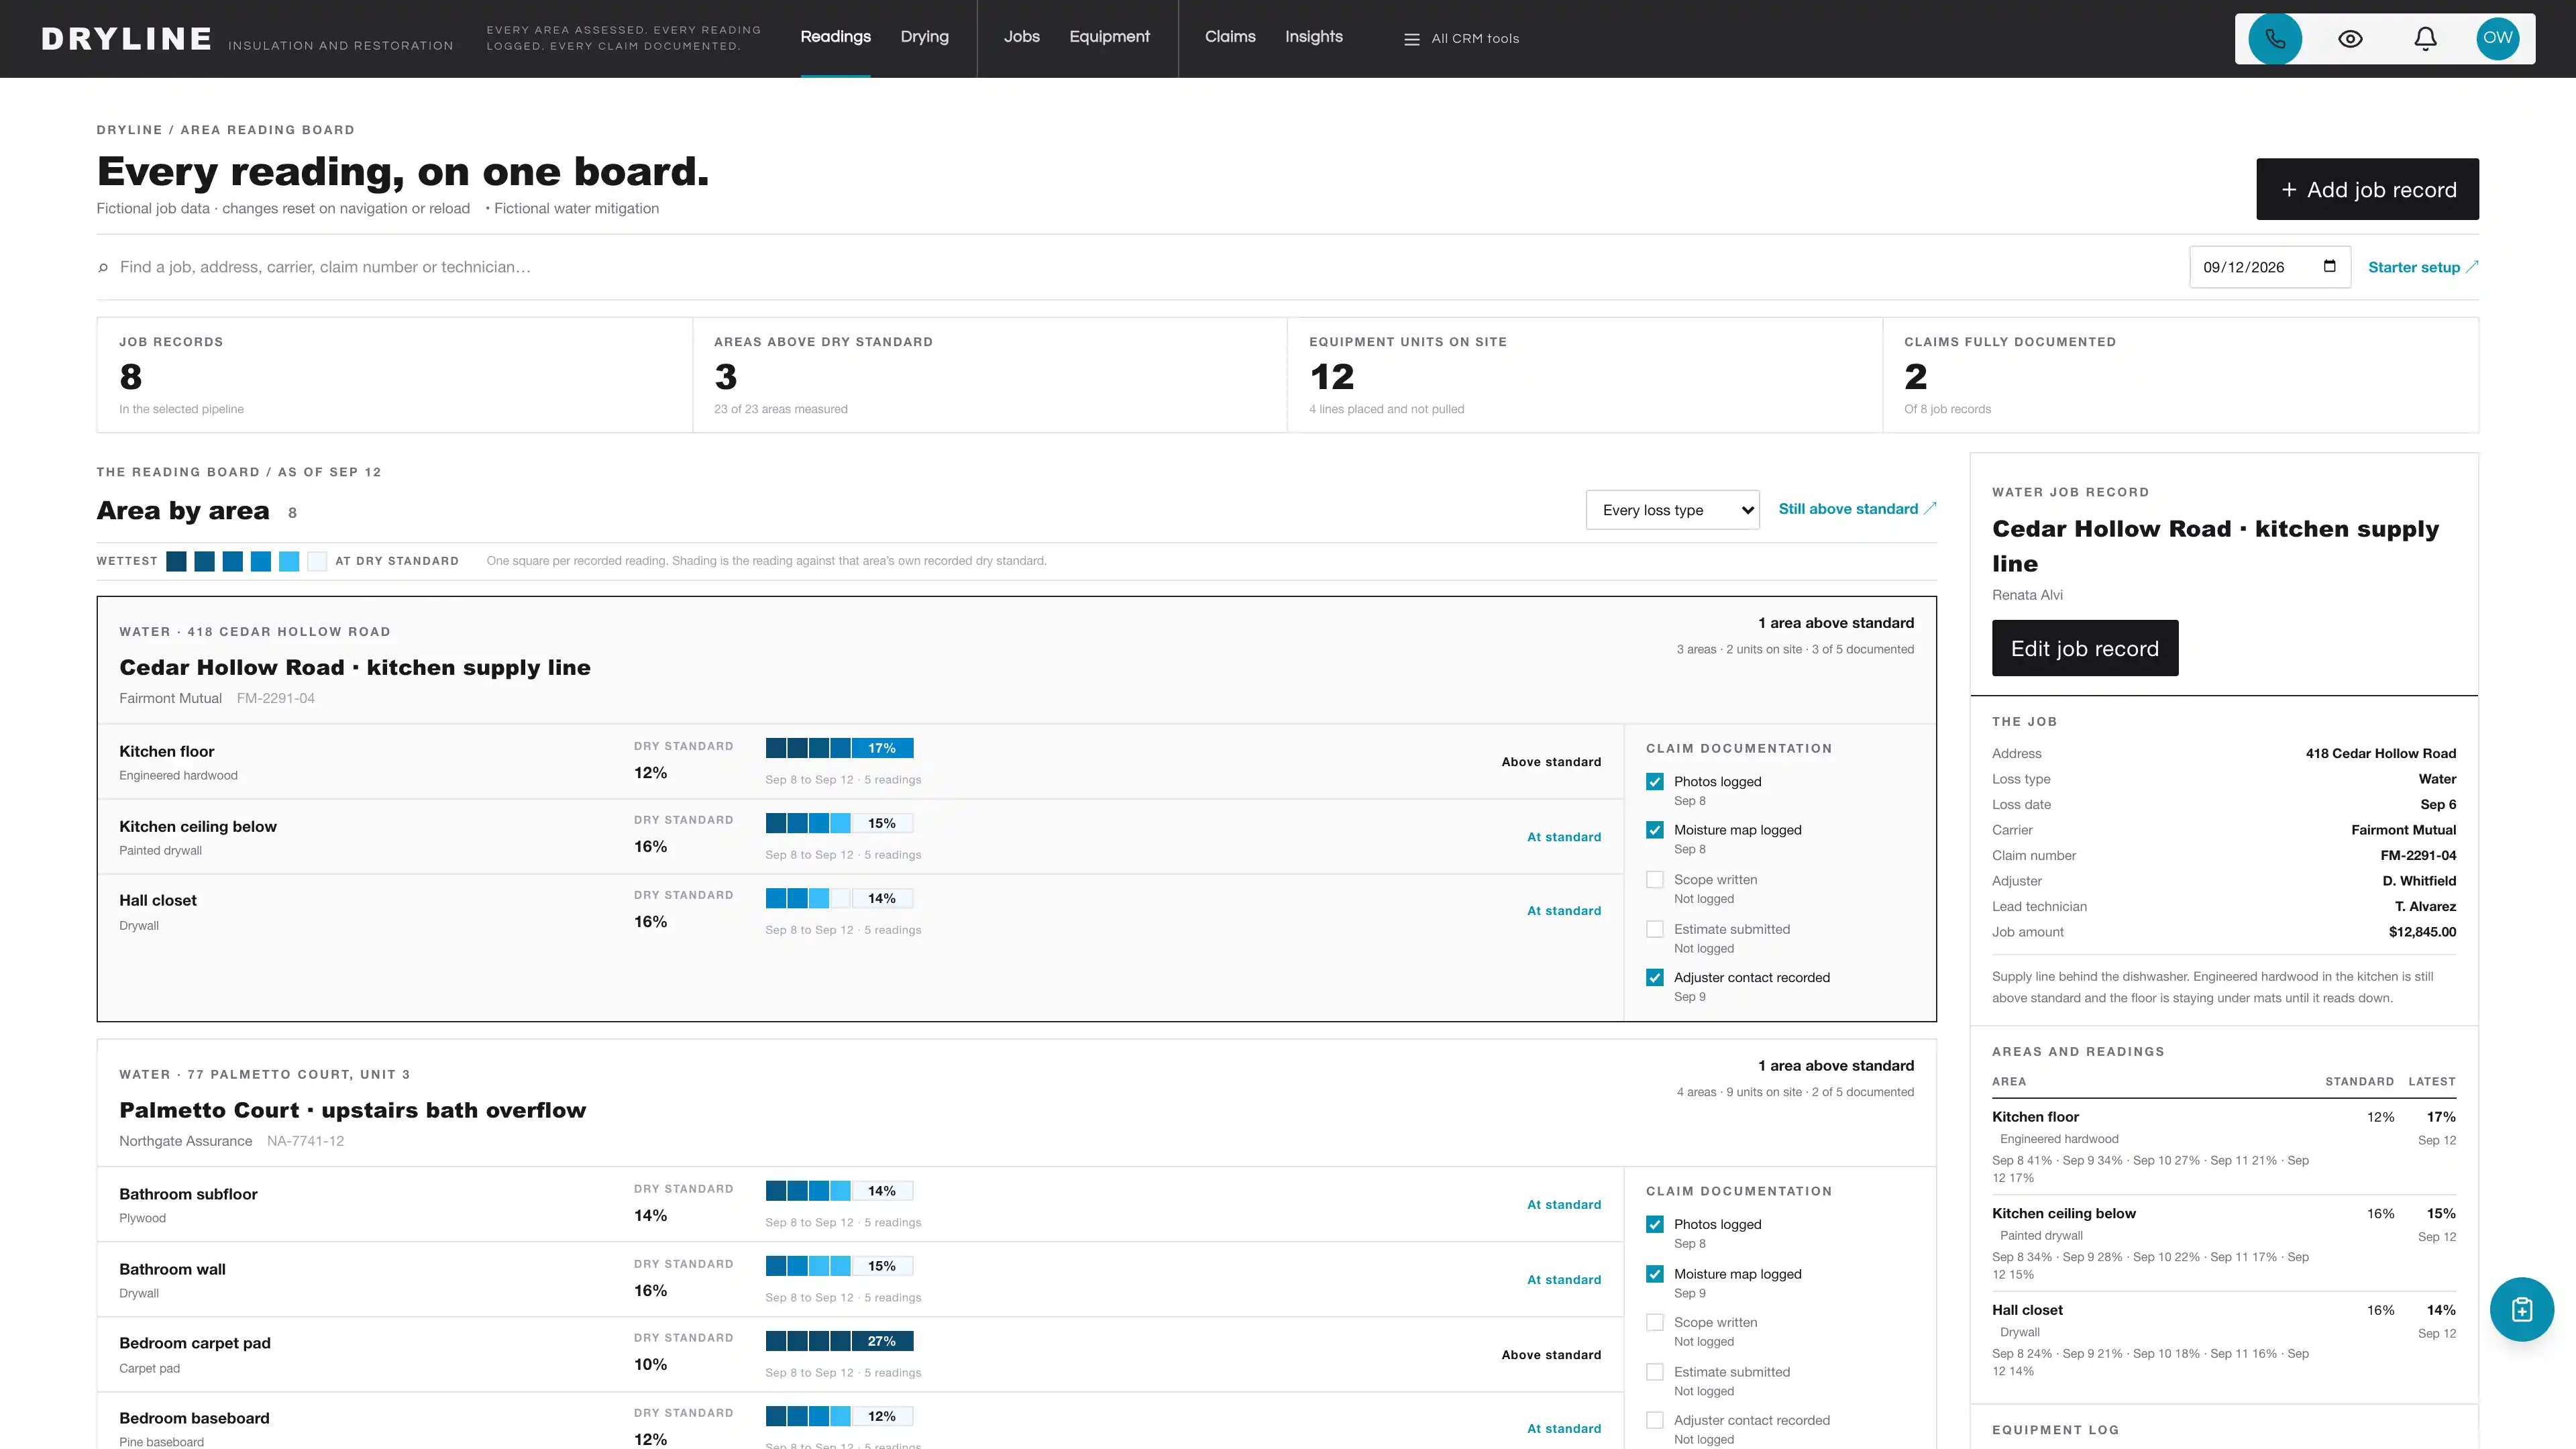Screen dimensions: 2576x1449
Task: Click the floating clipboard button
Action: tap(2521, 1309)
